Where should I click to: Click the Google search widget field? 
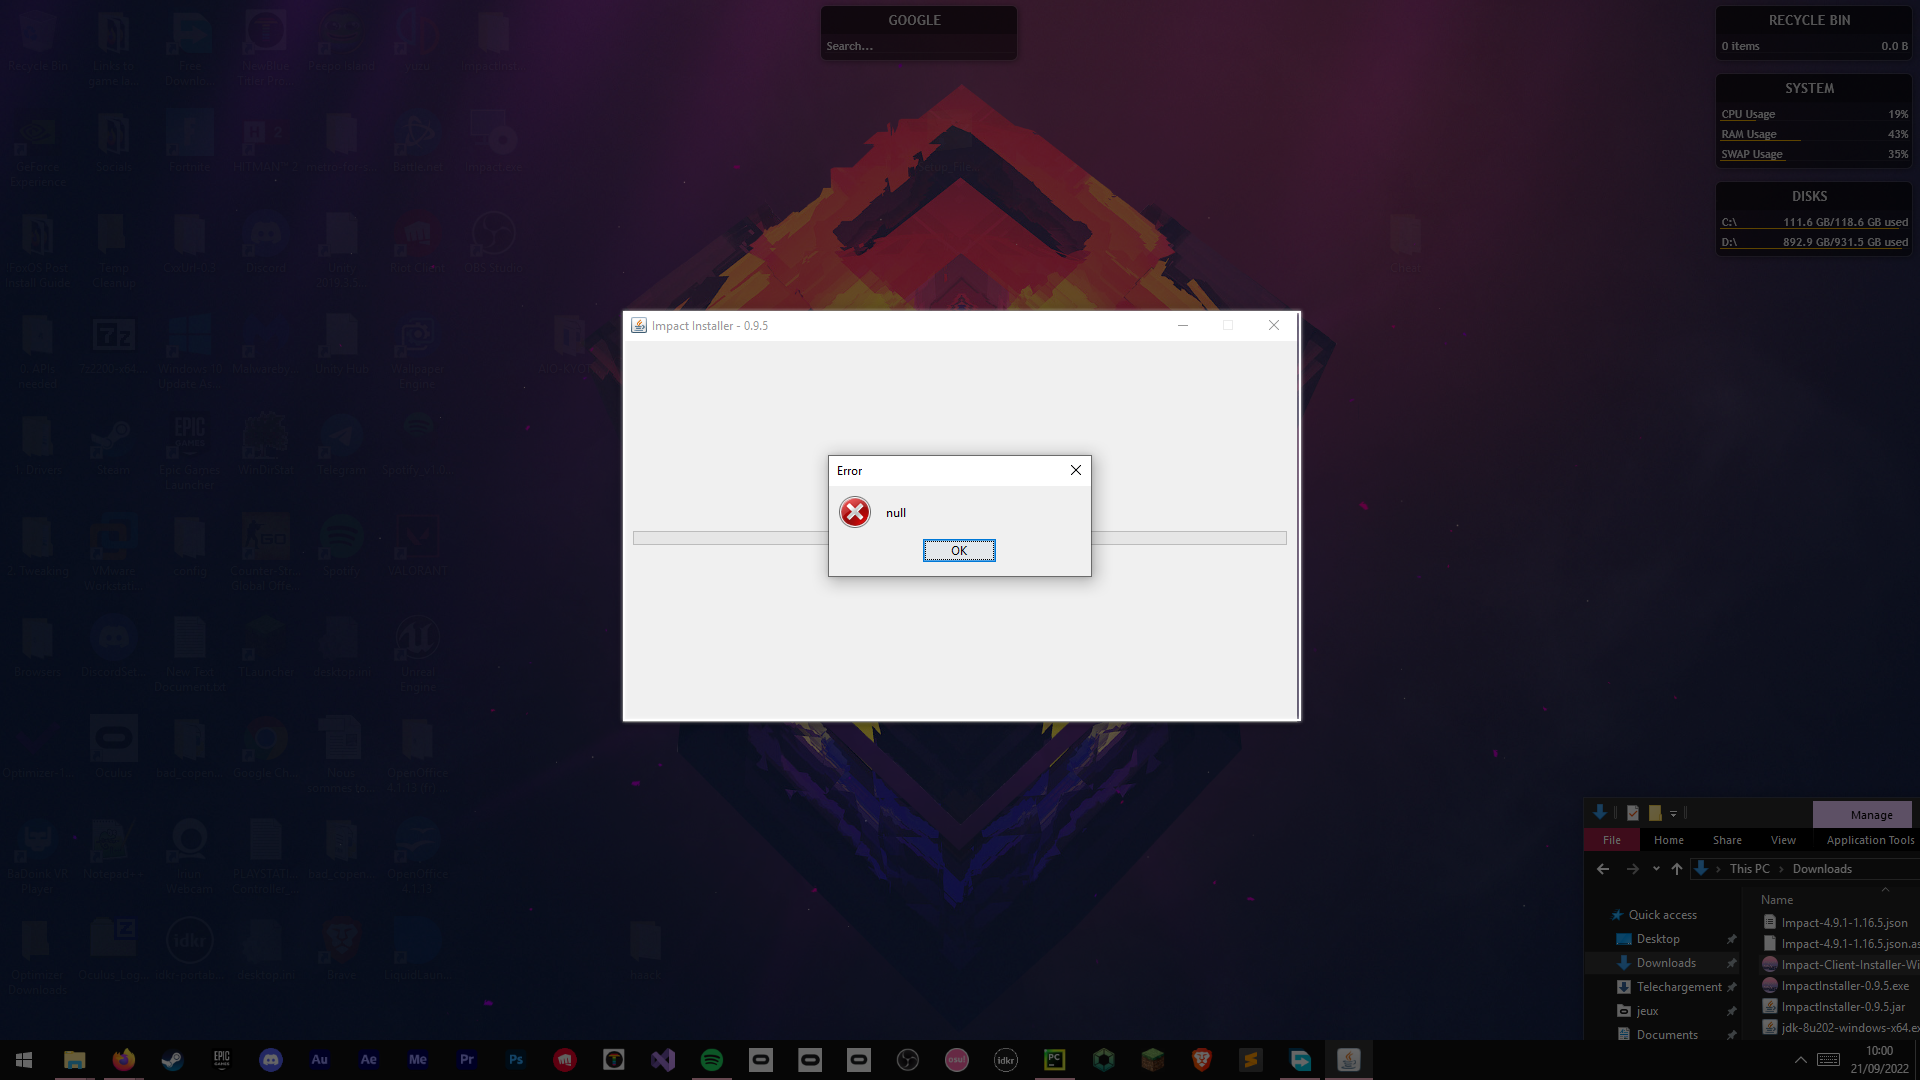pos(917,46)
